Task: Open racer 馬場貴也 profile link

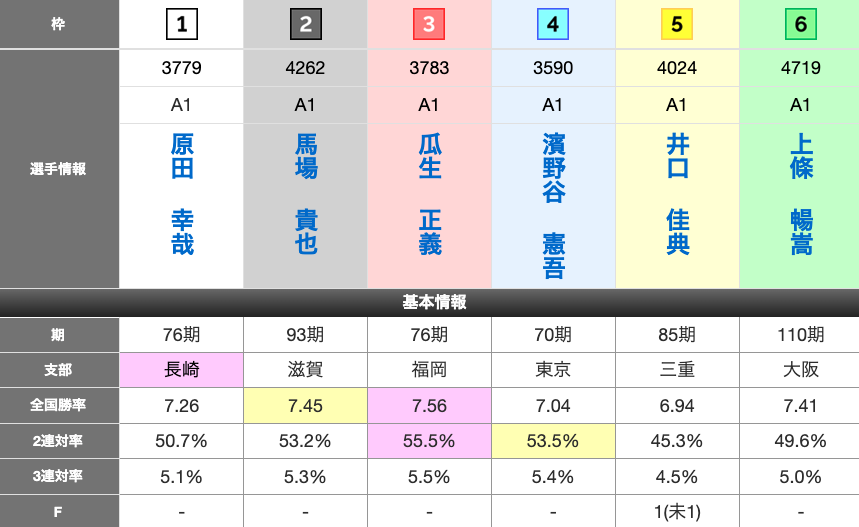Action: click(306, 195)
